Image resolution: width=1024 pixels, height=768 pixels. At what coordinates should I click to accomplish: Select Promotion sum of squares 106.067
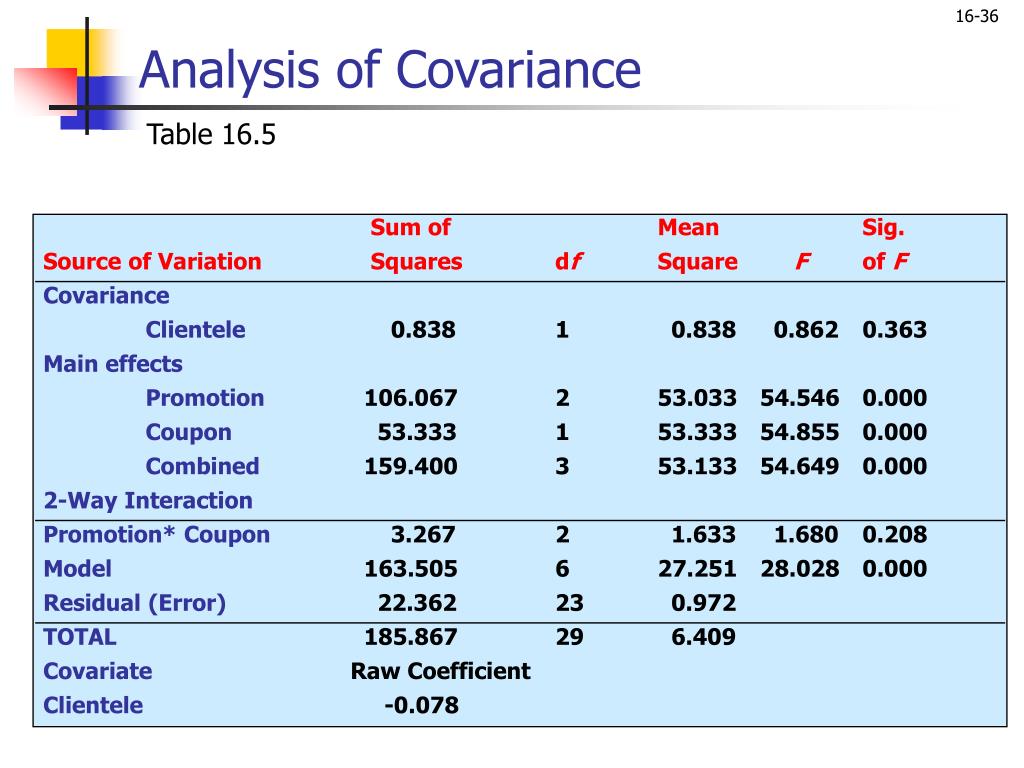point(411,398)
